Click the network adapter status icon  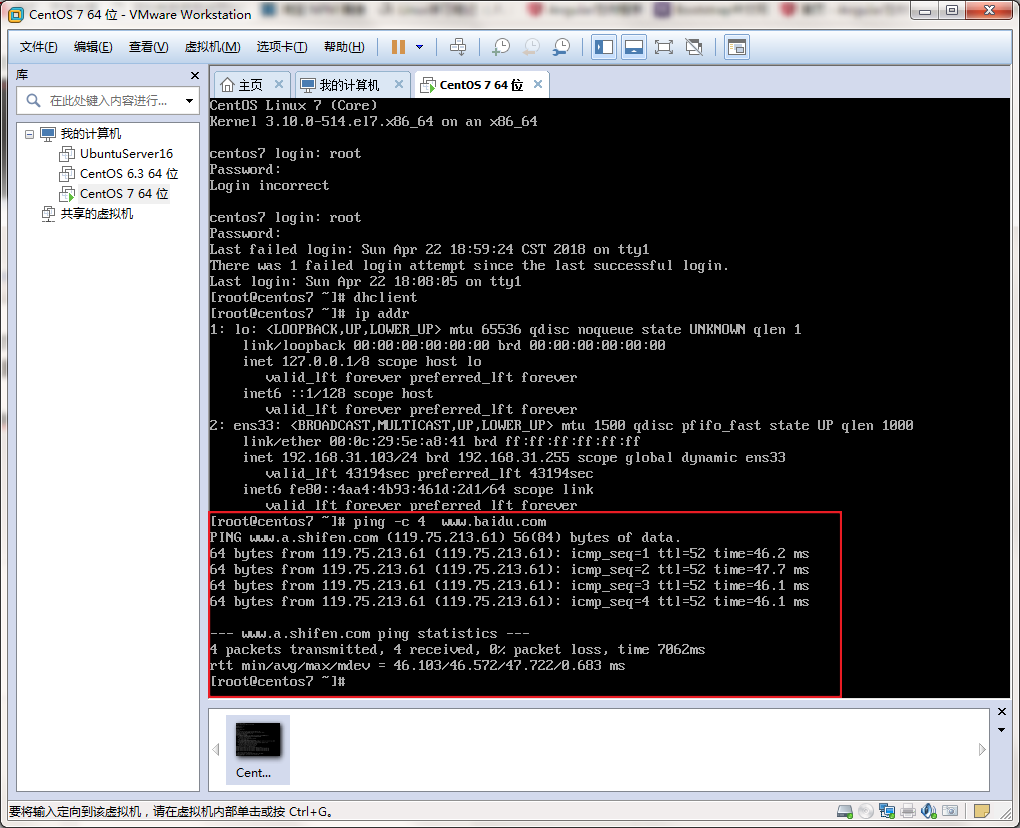coord(887,811)
